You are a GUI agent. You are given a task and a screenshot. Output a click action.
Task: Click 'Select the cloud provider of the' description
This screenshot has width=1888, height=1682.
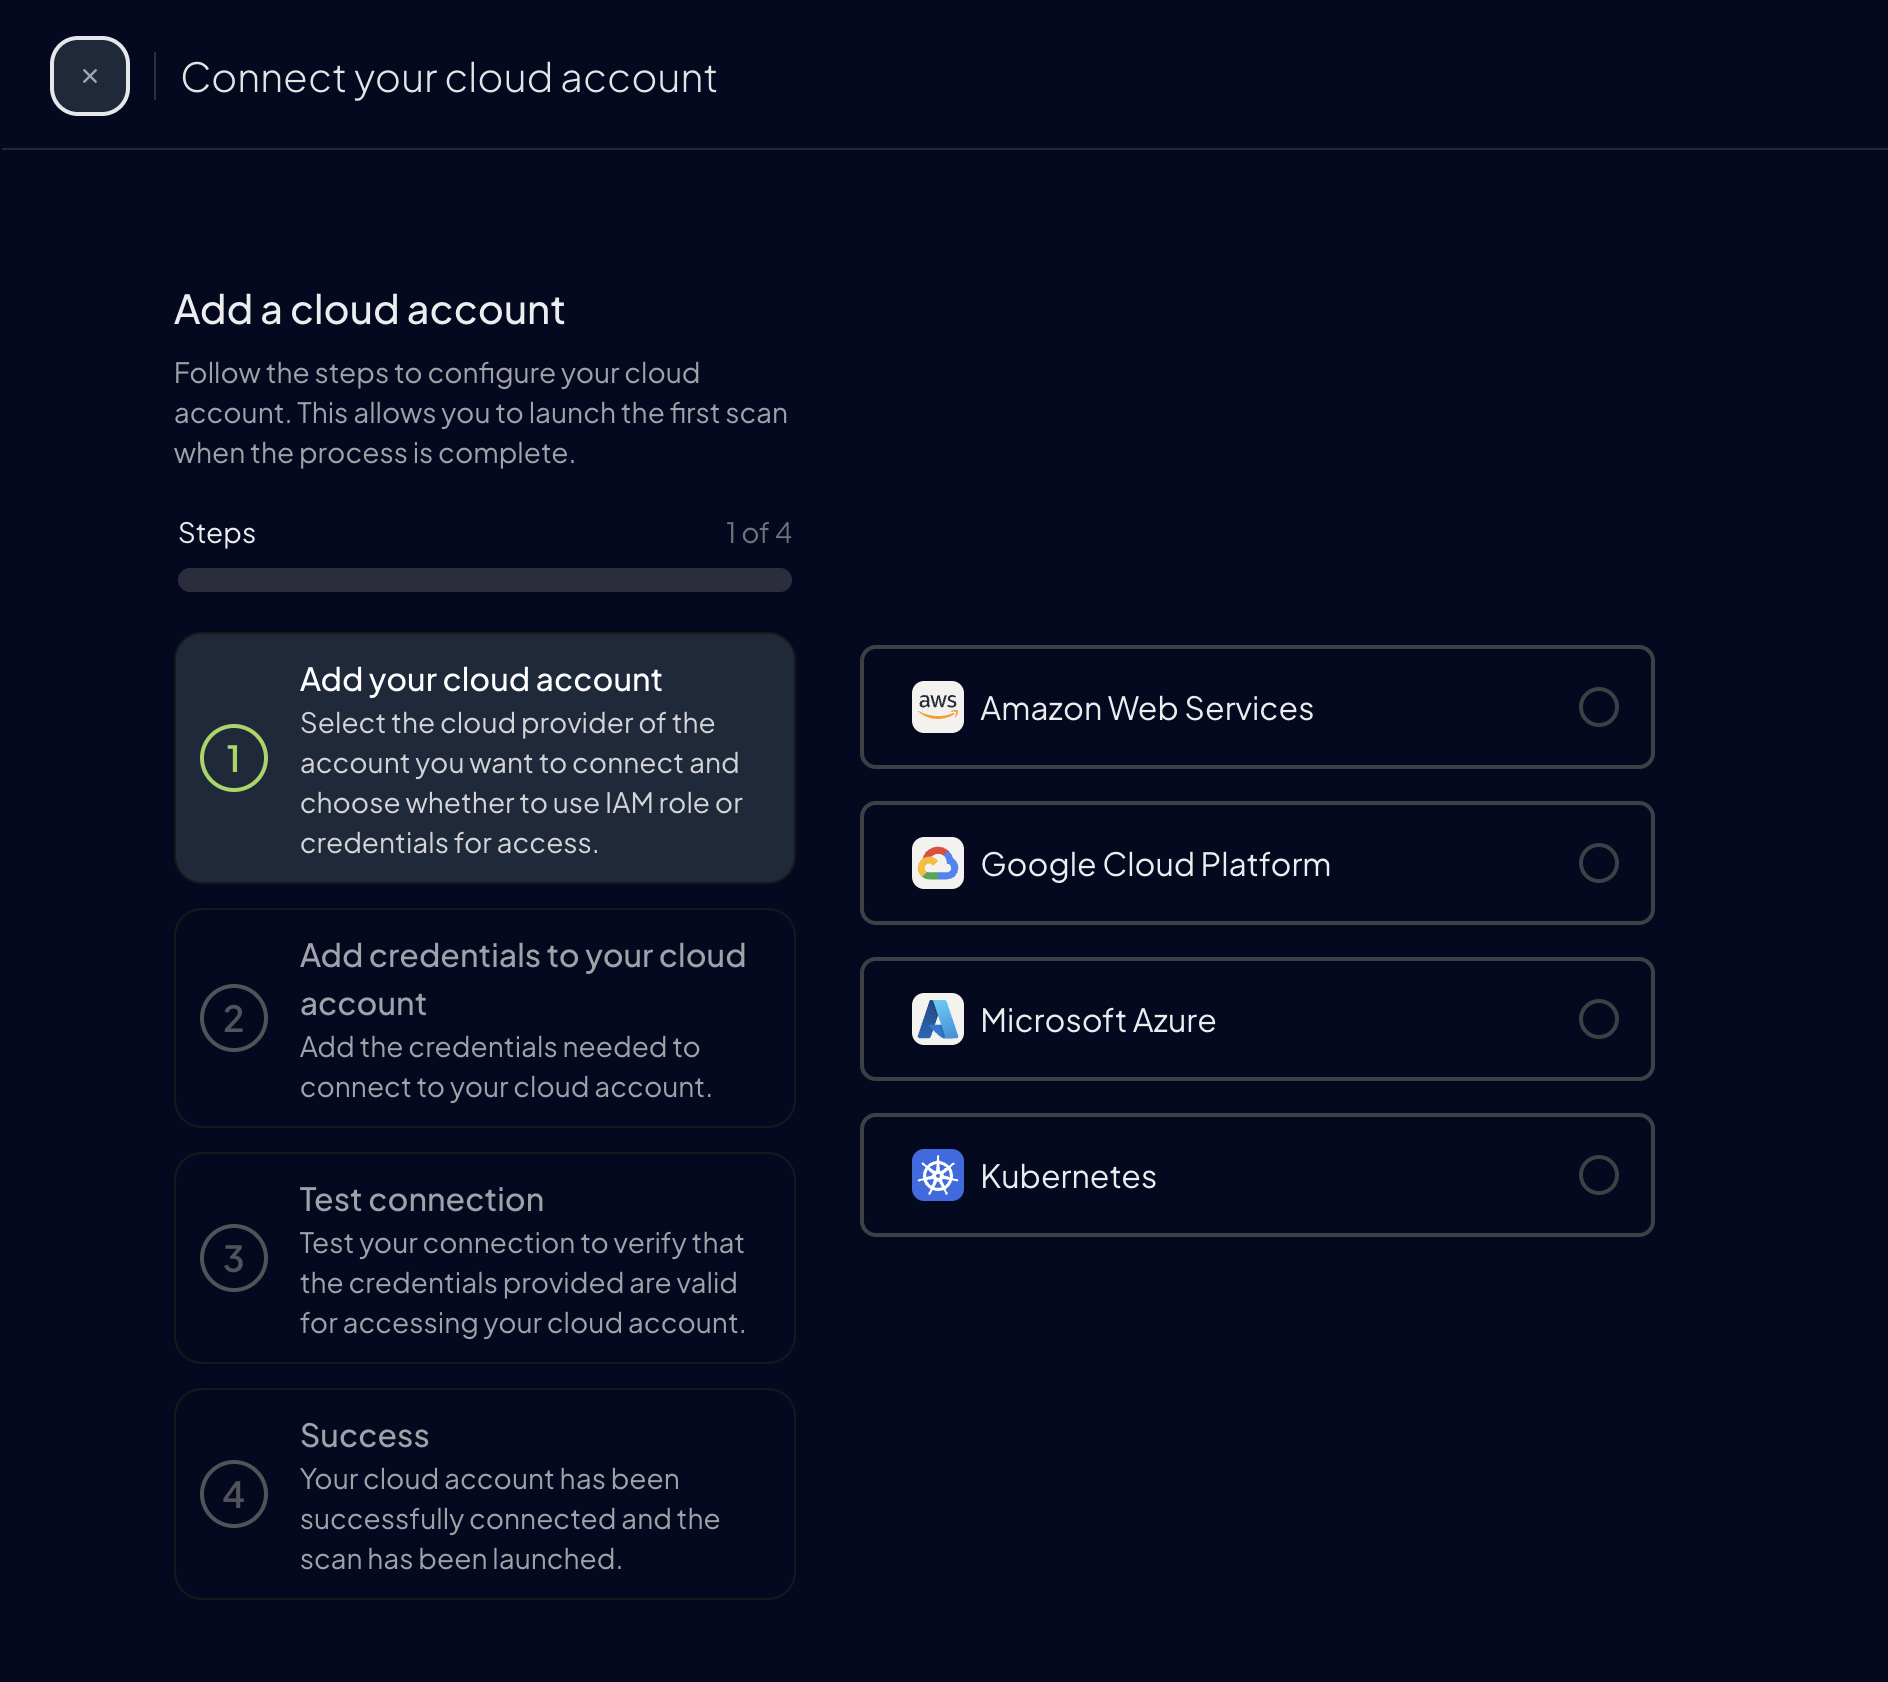point(521,783)
